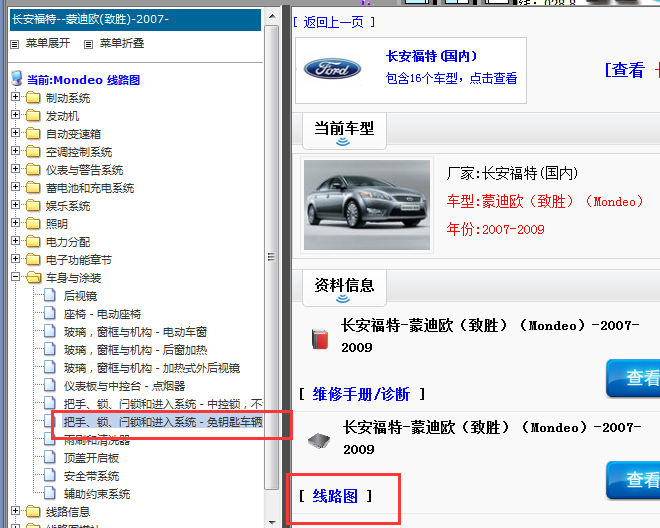Open the 维修手册/诊断 link
660x528 pixels.
point(361,395)
